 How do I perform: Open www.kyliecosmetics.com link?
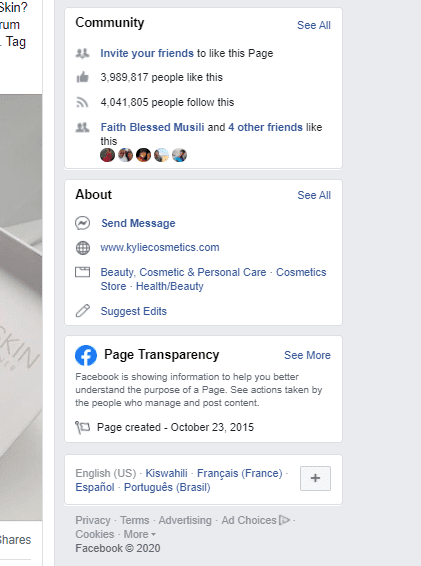(x=160, y=247)
